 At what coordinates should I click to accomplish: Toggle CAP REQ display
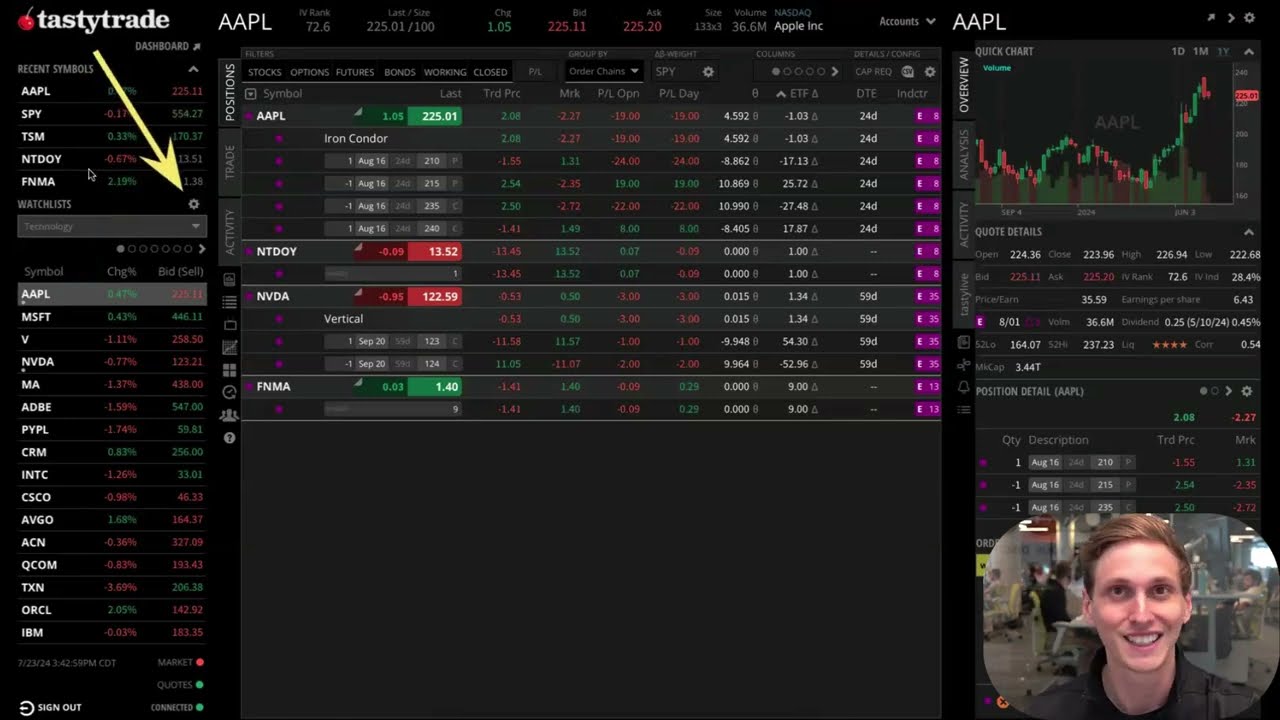(x=873, y=72)
